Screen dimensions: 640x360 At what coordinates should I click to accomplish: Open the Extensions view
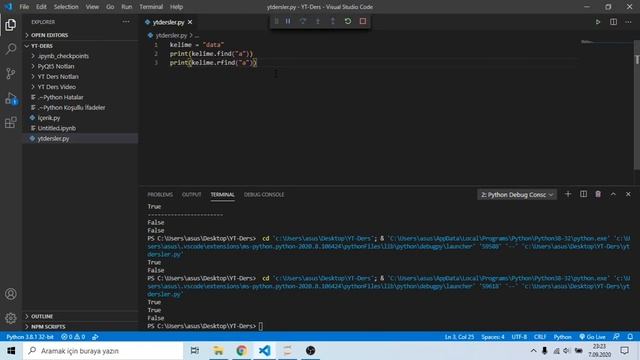11,122
